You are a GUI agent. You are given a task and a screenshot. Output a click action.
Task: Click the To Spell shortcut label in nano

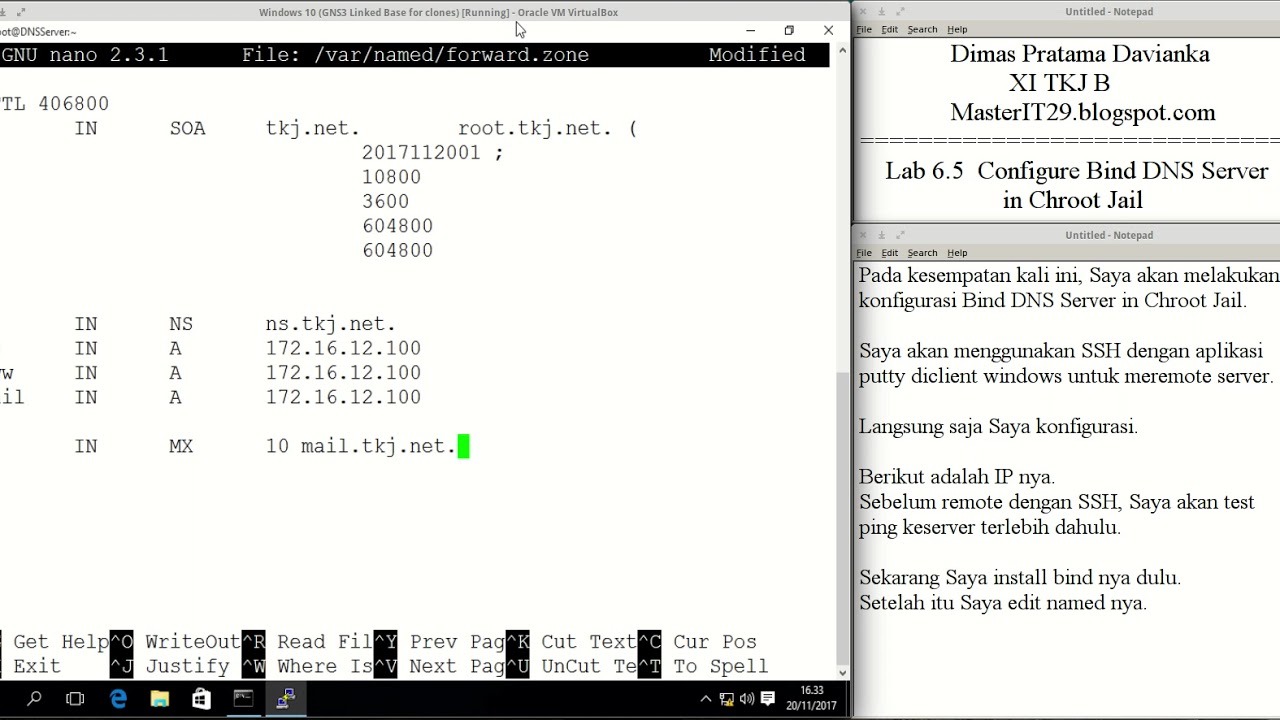pyautogui.click(x=721, y=666)
